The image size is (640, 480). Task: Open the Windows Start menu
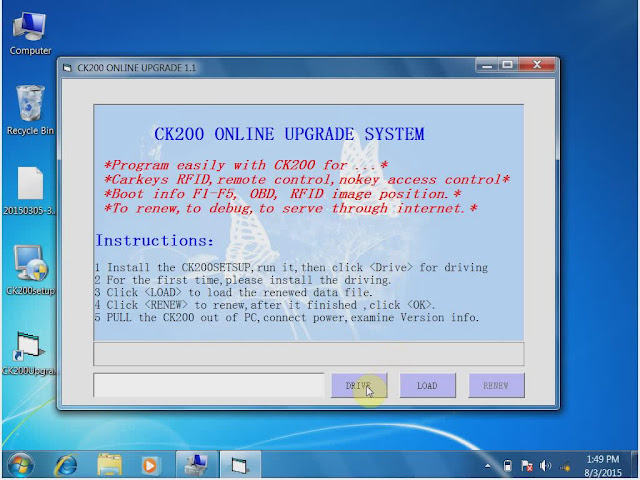pos(20,465)
